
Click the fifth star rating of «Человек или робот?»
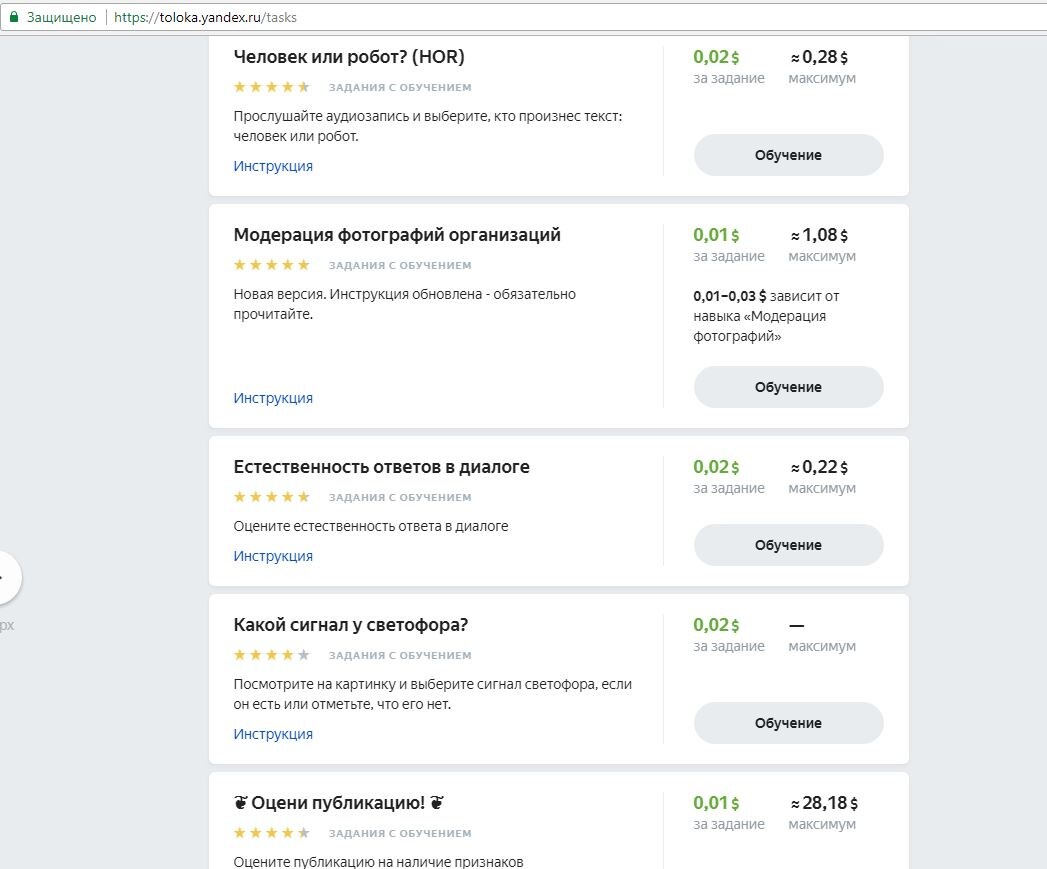(304, 87)
